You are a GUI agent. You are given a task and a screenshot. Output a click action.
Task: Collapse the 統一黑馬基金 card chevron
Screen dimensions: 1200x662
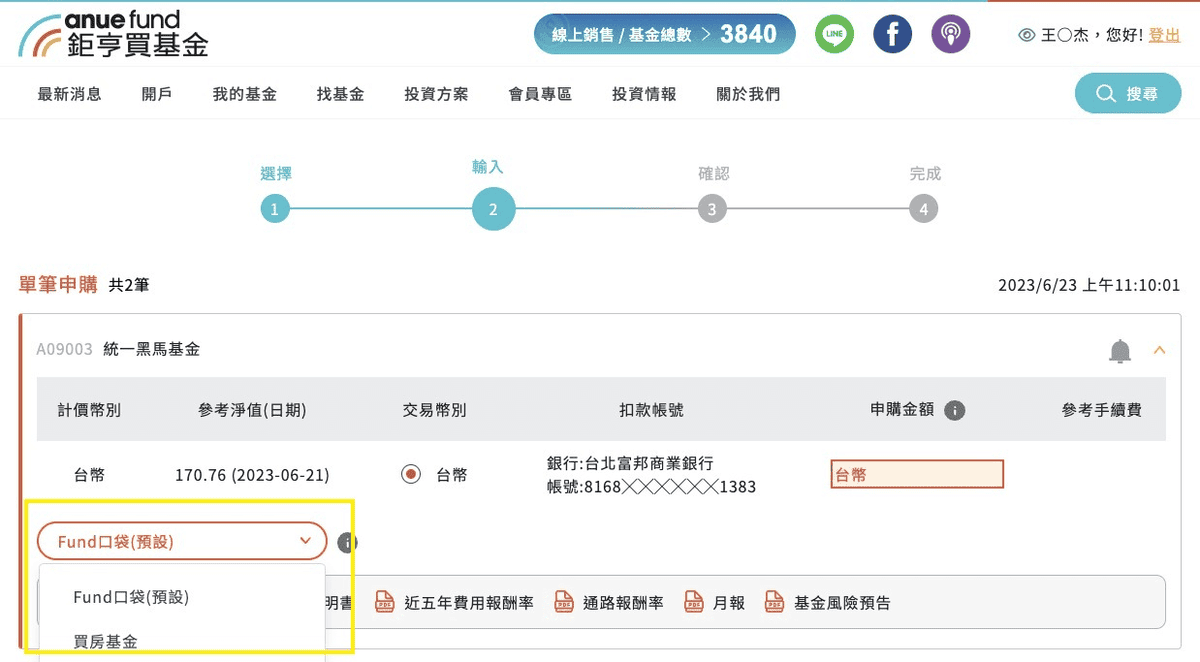pyautogui.click(x=1160, y=350)
